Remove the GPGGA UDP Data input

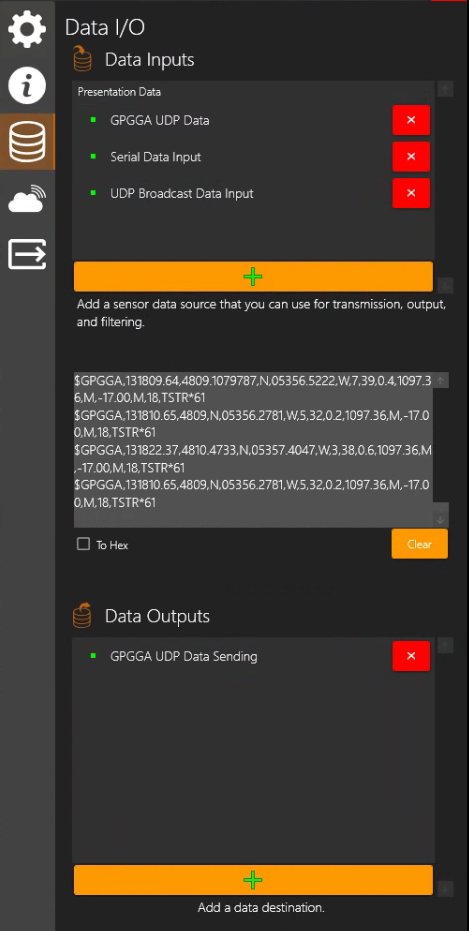click(x=411, y=121)
